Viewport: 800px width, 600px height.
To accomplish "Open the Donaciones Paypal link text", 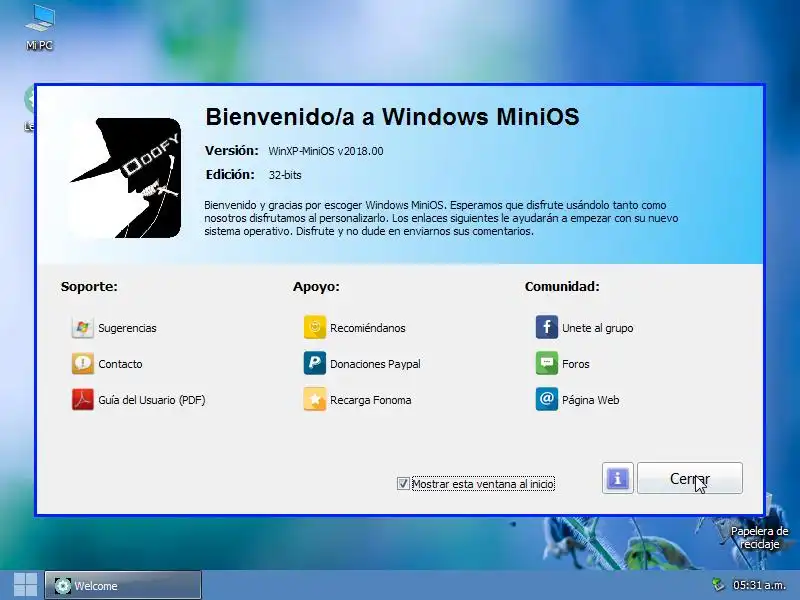I will [375, 364].
